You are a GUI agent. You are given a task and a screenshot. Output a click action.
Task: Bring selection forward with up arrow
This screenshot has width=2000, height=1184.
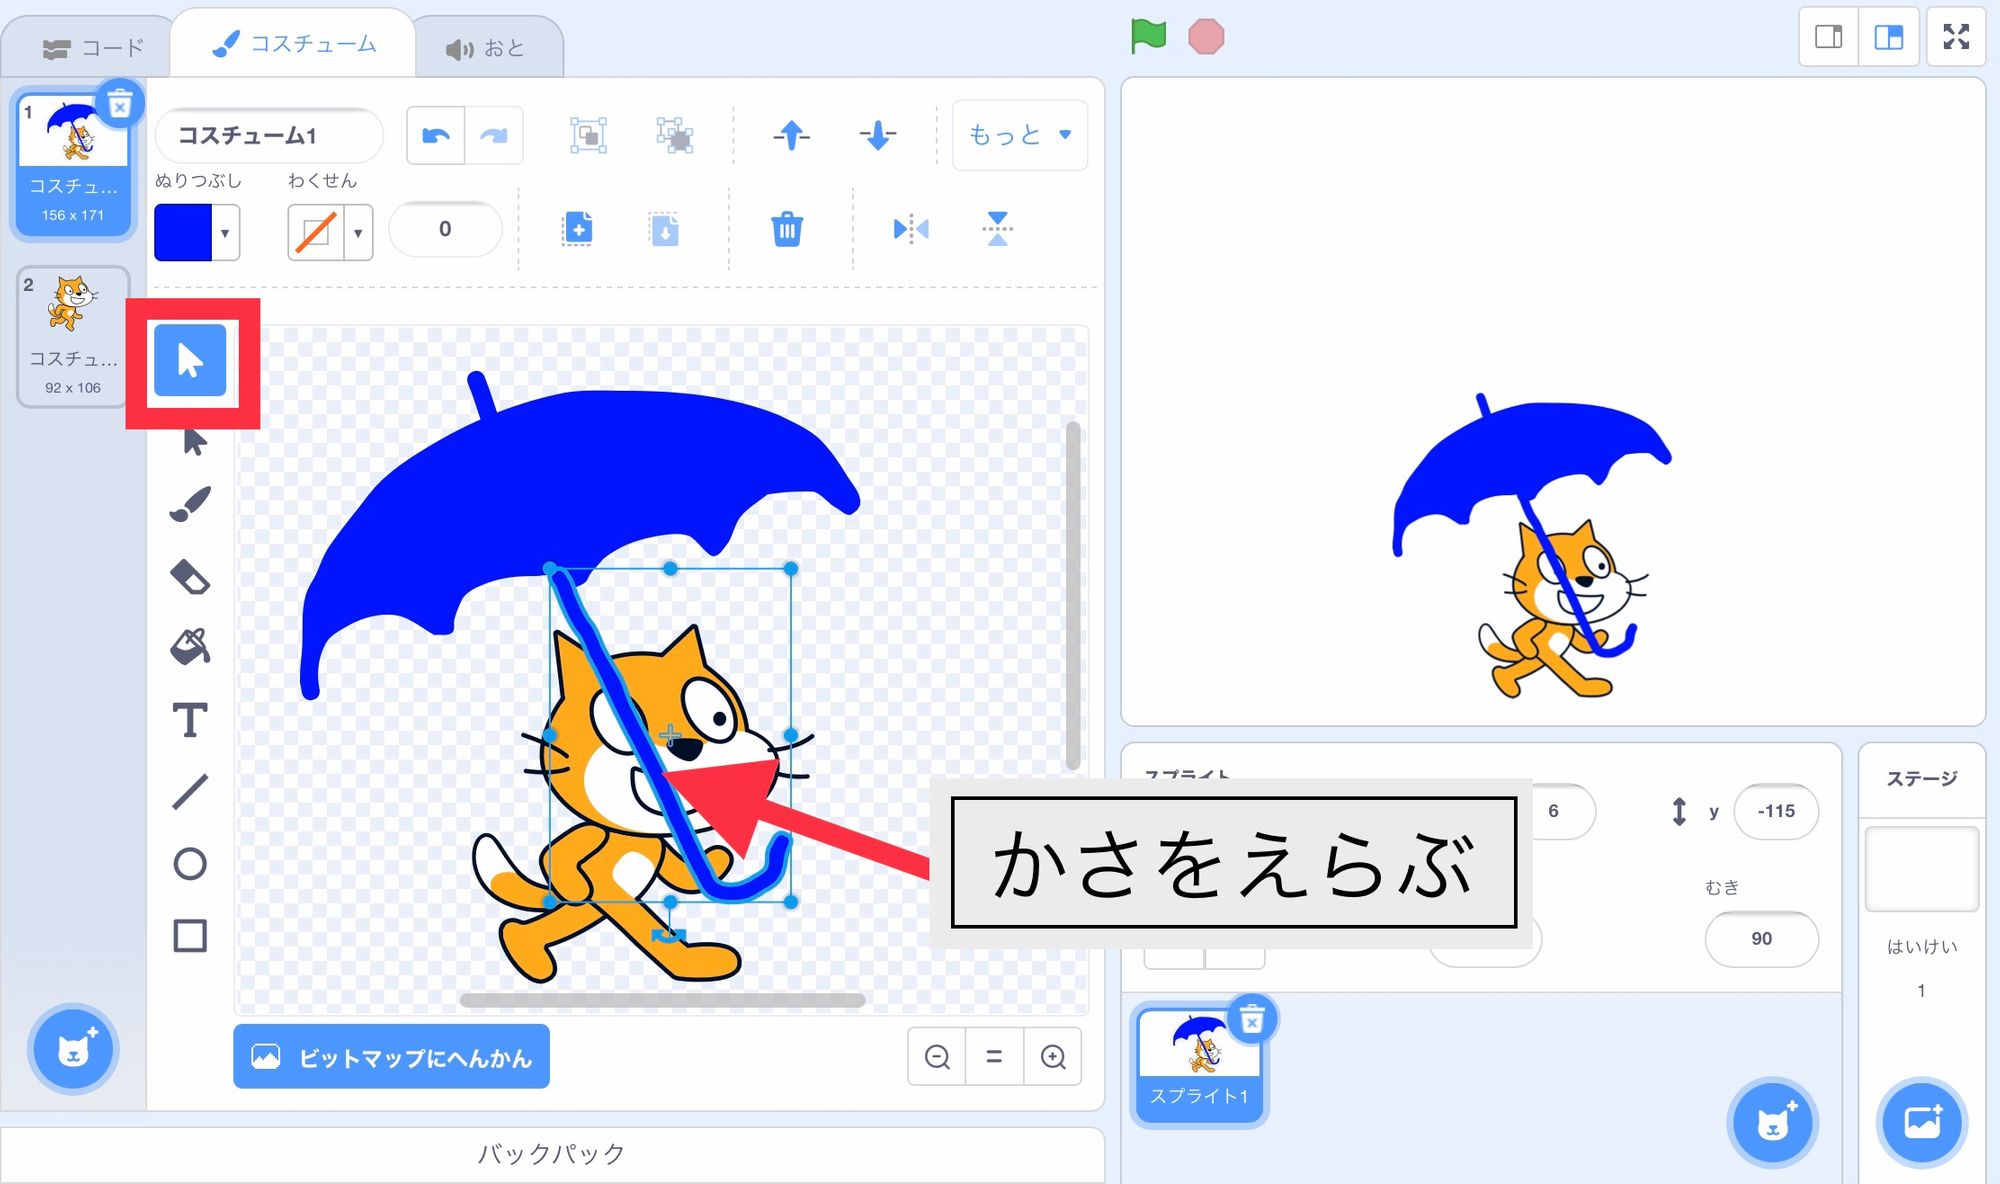click(791, 135)
